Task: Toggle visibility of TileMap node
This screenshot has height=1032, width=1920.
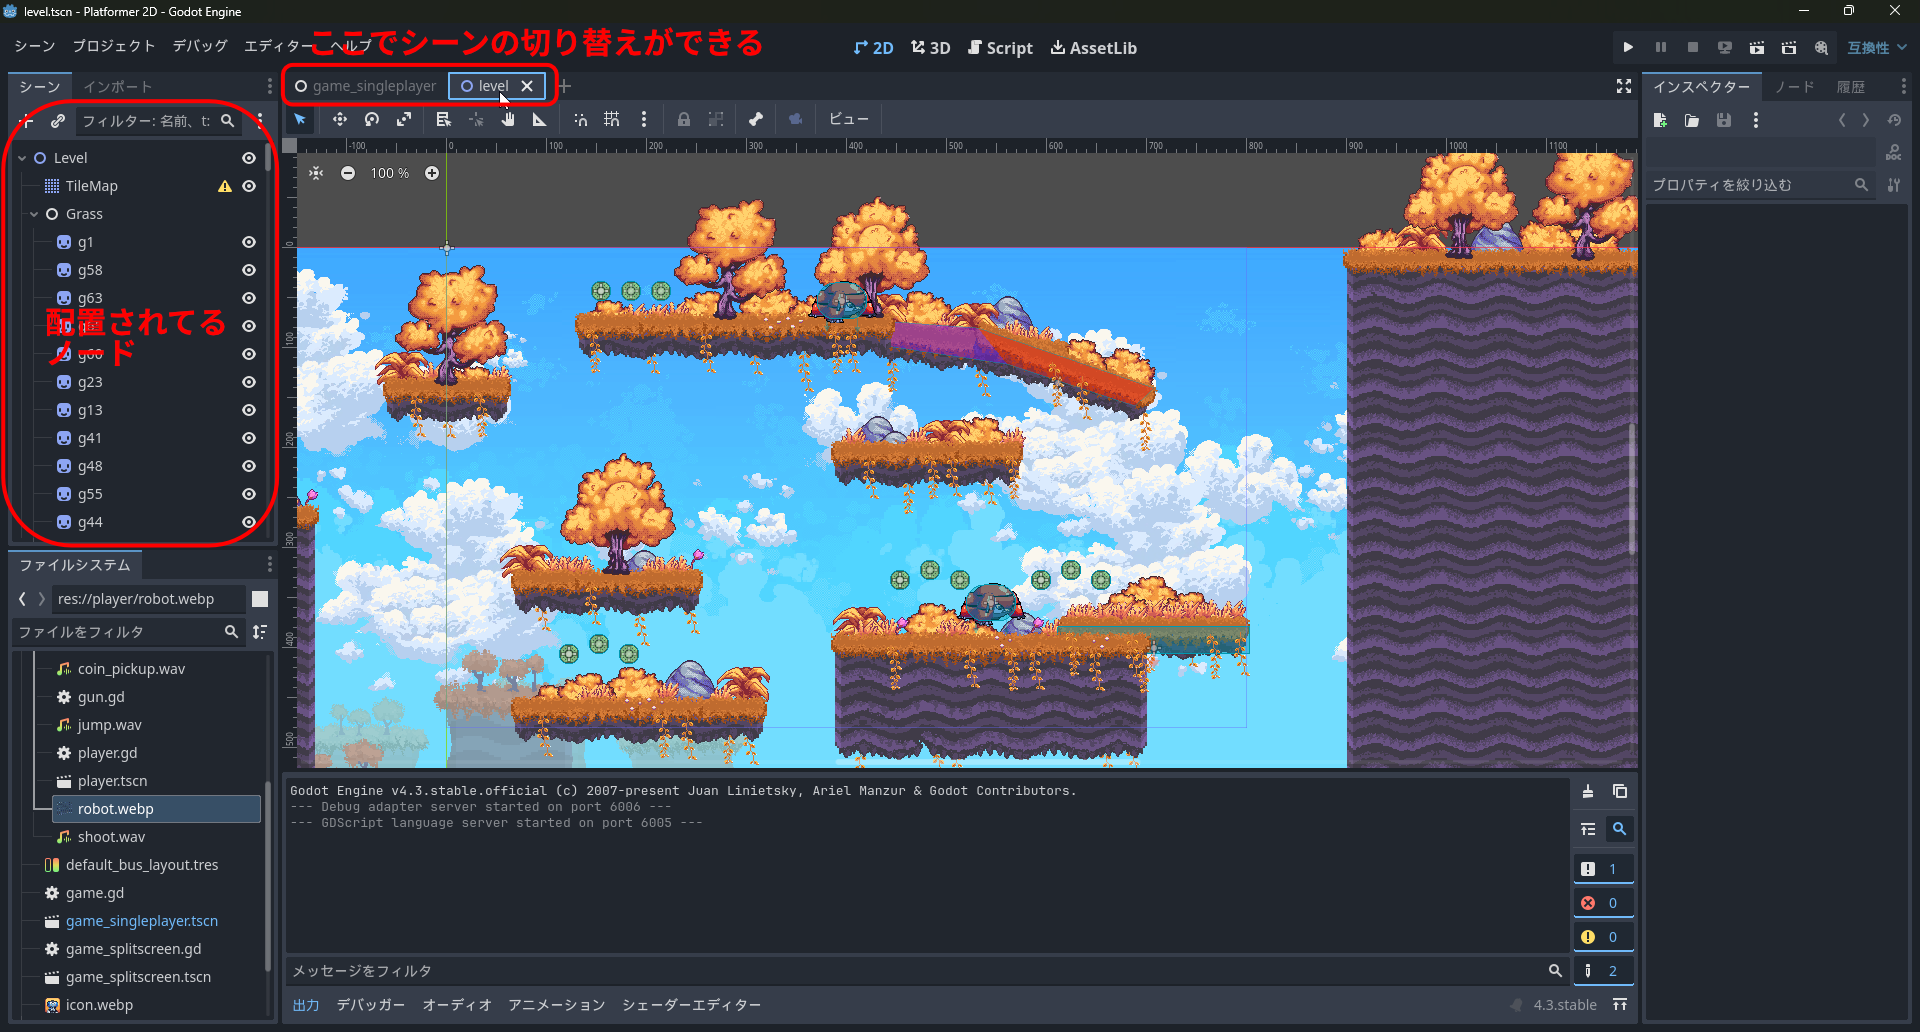Action: [249, 186]
